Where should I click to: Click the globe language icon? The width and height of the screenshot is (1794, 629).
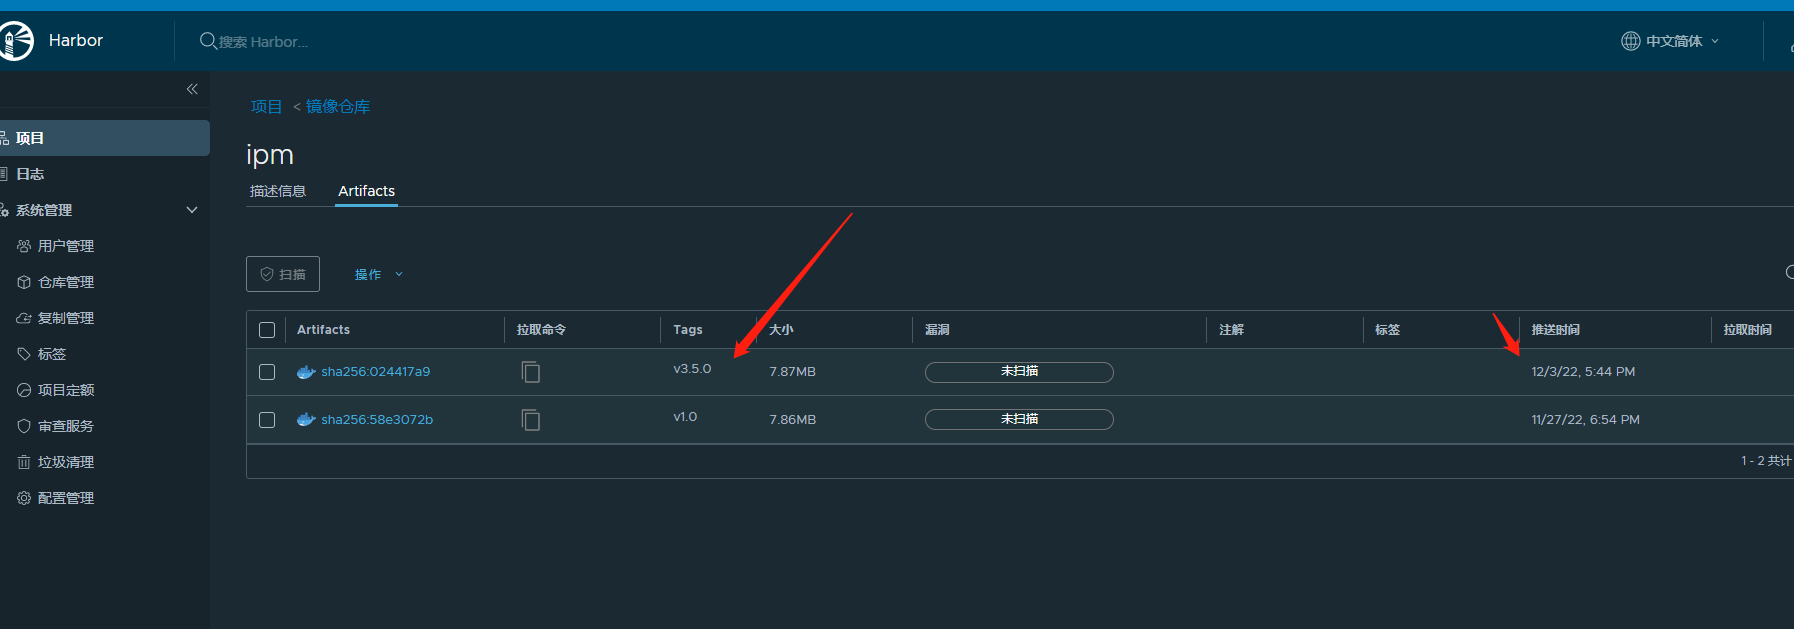1631,41
